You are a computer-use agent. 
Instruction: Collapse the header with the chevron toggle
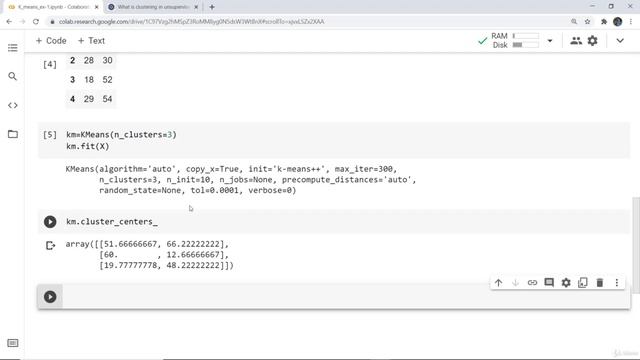click(620, 41)
